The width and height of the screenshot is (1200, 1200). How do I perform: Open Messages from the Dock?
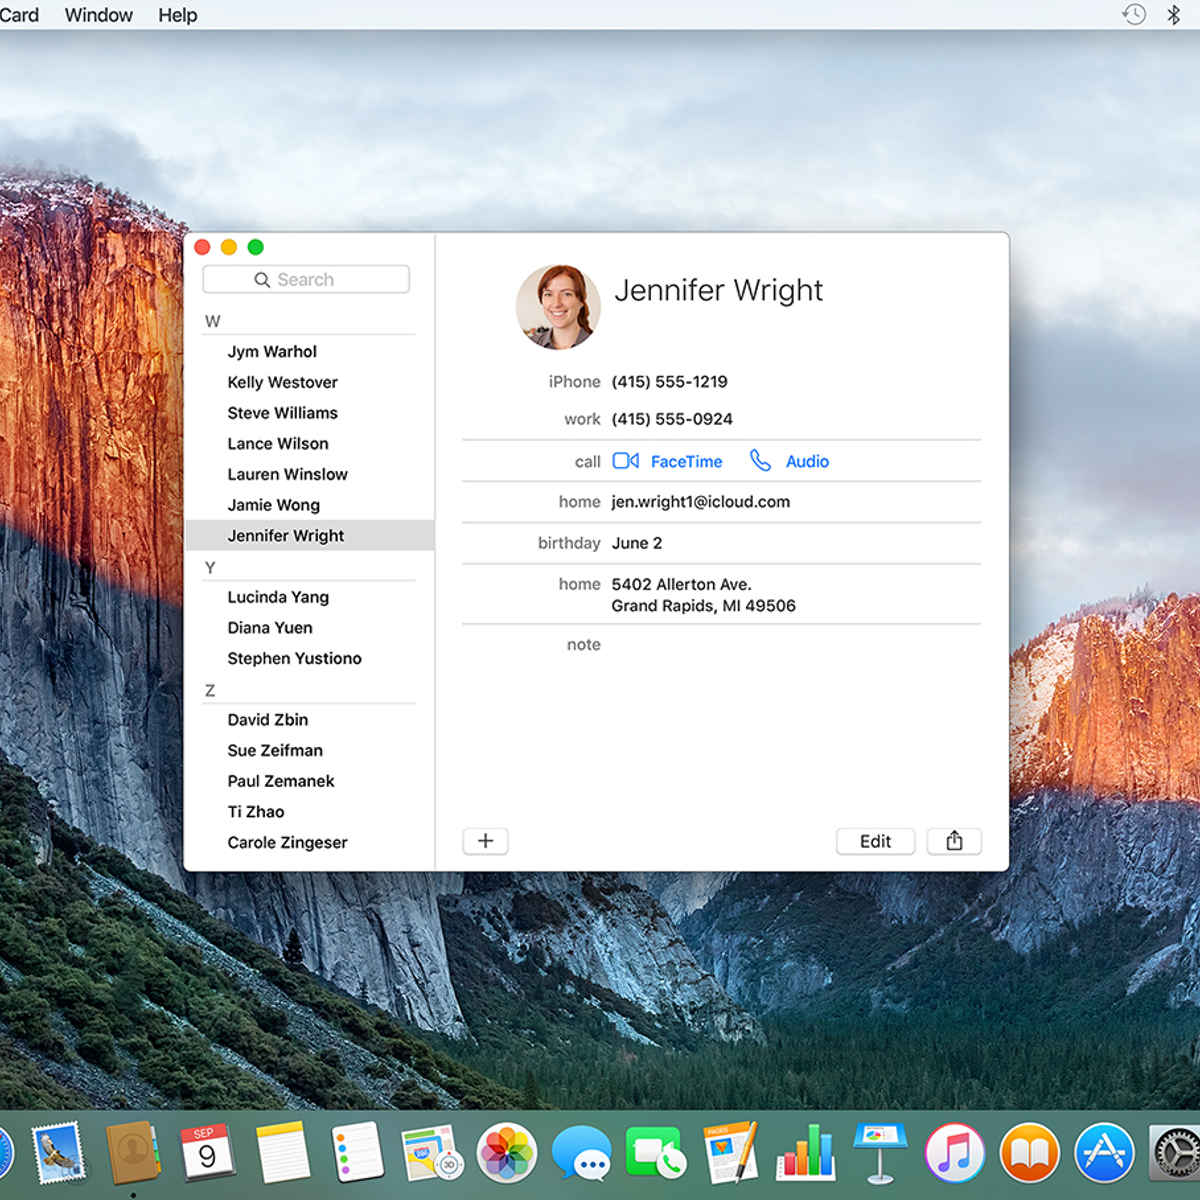(583, 1152)
